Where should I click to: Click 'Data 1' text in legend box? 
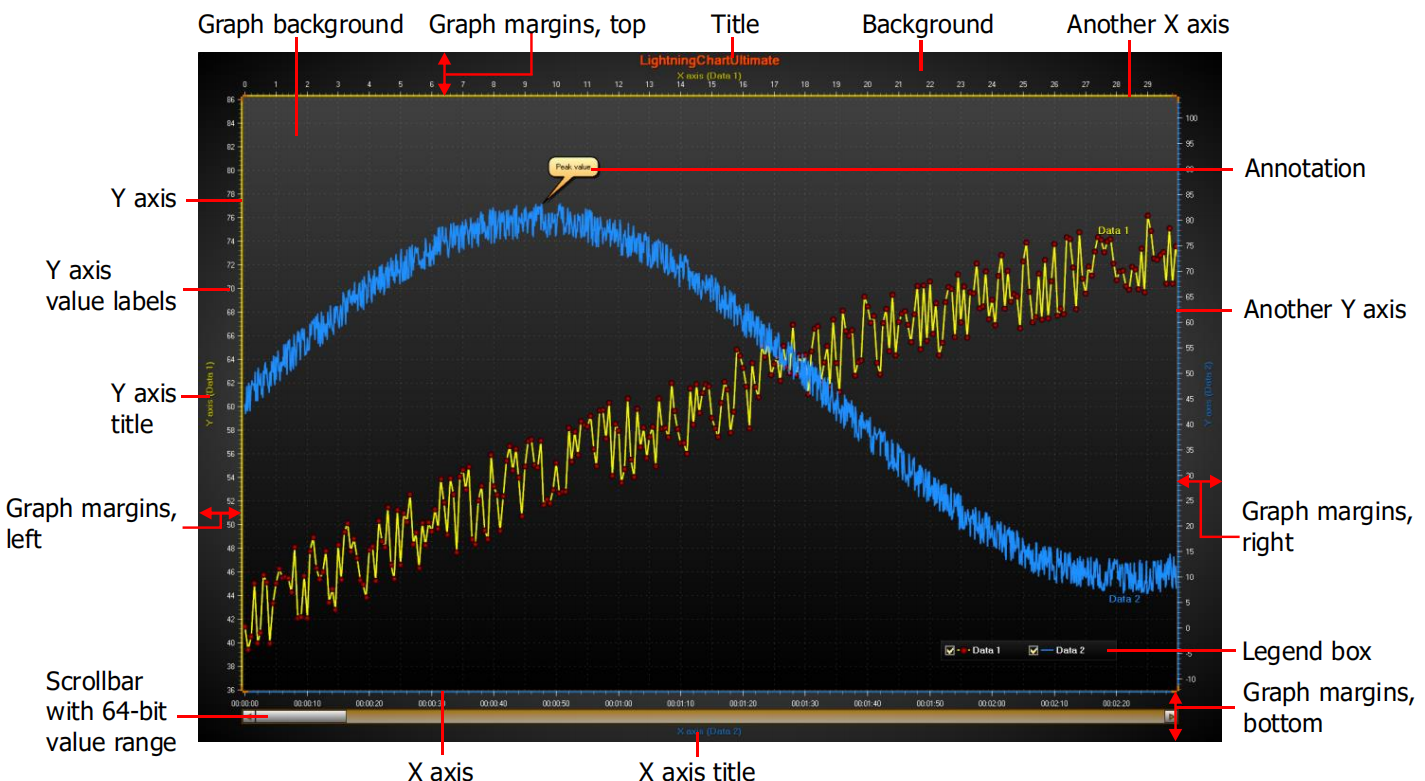coord(986,651)
